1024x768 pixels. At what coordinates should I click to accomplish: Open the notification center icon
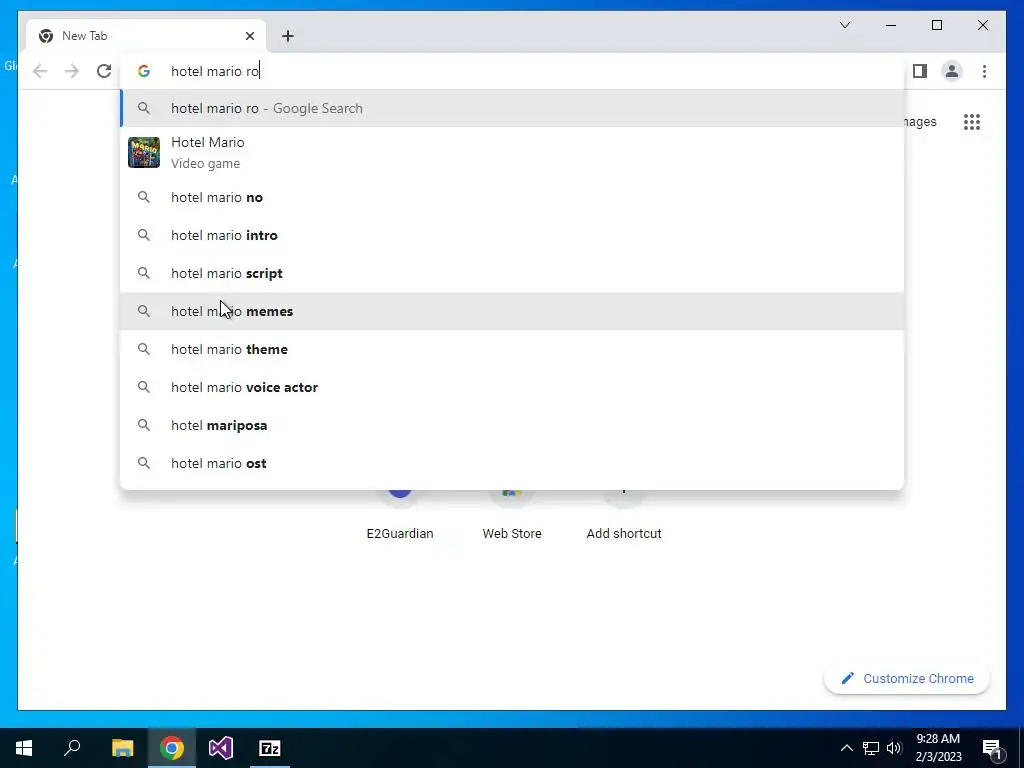[991, 748]
